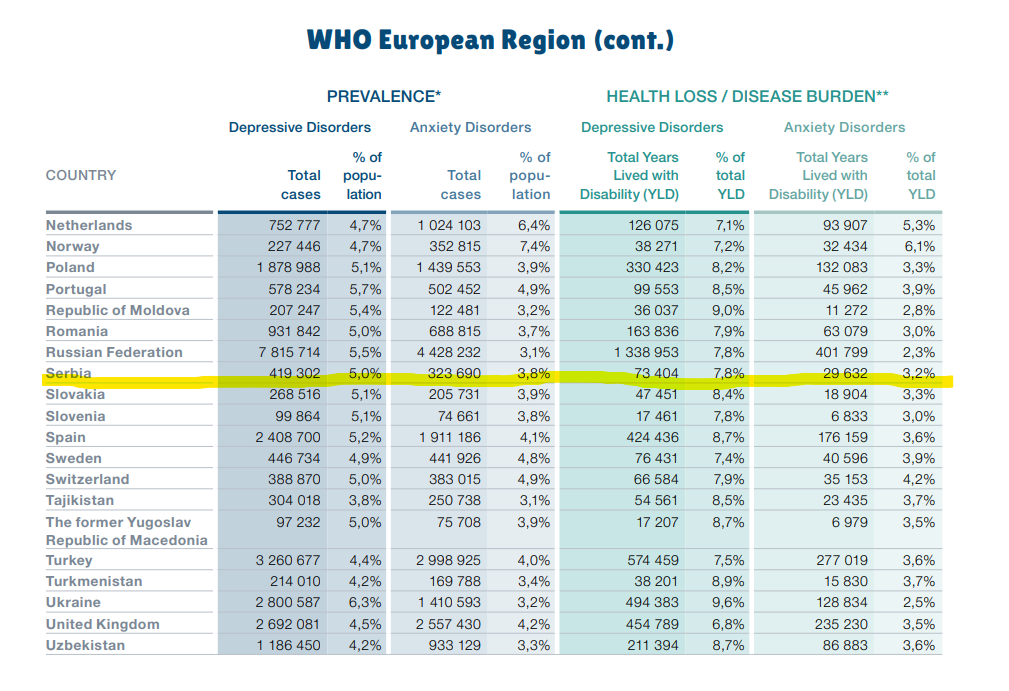The image size is (1009, 691).
Task: Click Spain's 424 436 depressive YLD value
Action: 653,438
